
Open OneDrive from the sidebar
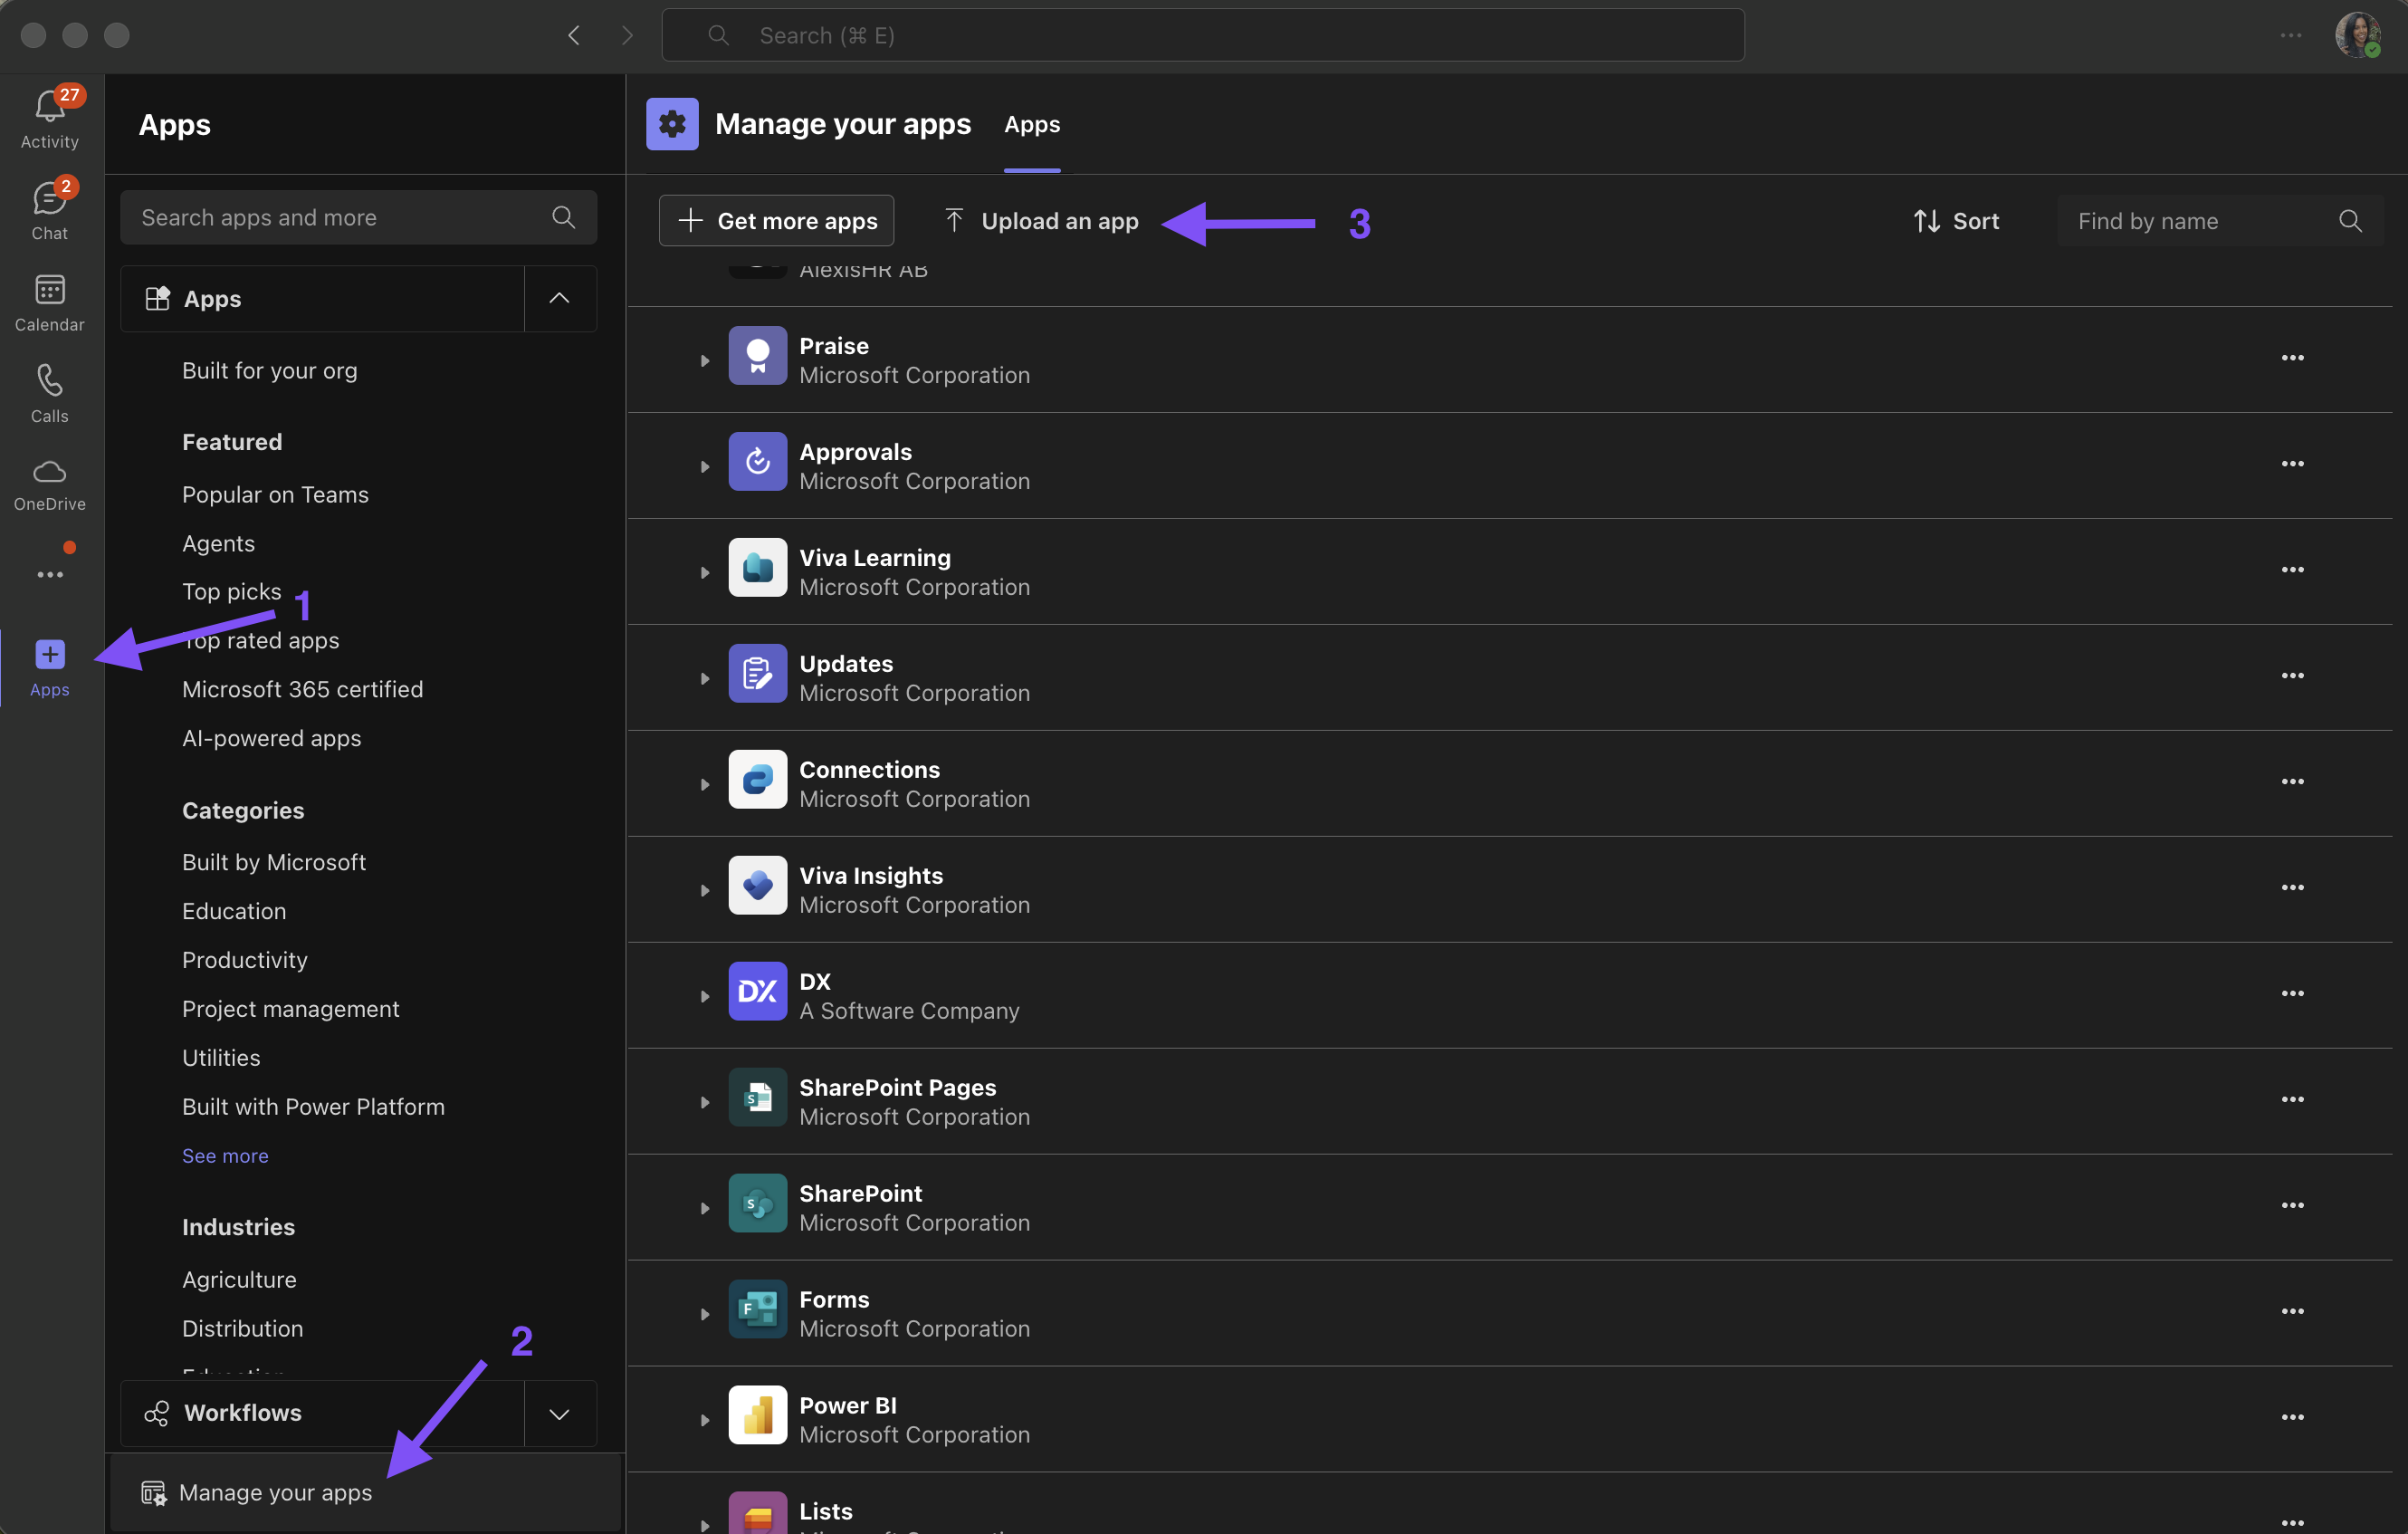tap(49, 484)
